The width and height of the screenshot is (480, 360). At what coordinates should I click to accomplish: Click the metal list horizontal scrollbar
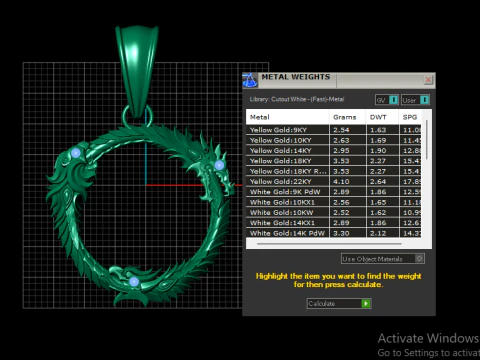pos(329,244)
